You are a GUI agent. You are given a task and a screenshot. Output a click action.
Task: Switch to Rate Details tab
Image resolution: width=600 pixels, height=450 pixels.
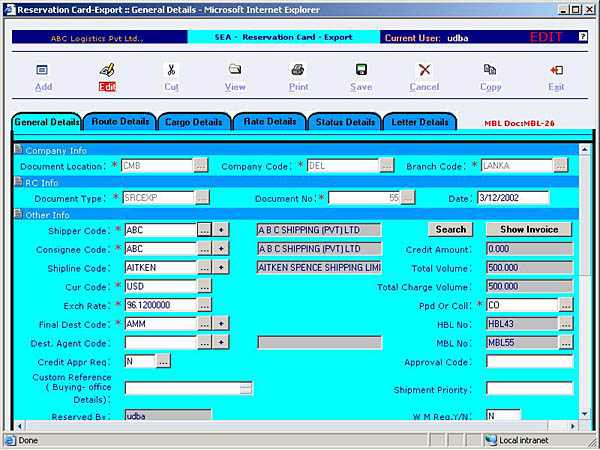(x=270, y=122)
